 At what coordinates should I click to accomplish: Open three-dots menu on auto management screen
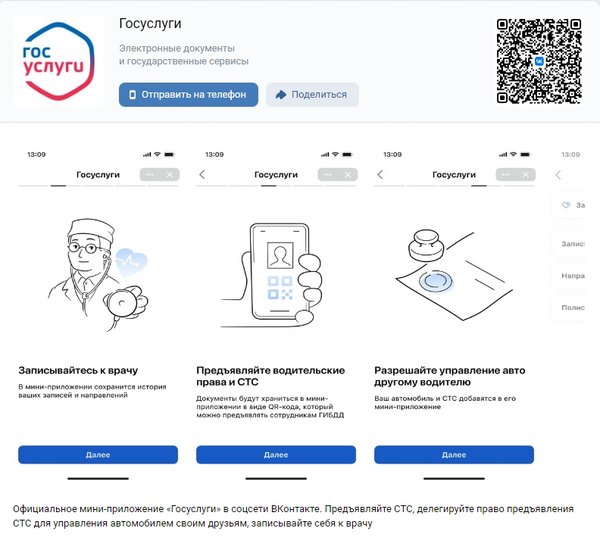[505, 175]
